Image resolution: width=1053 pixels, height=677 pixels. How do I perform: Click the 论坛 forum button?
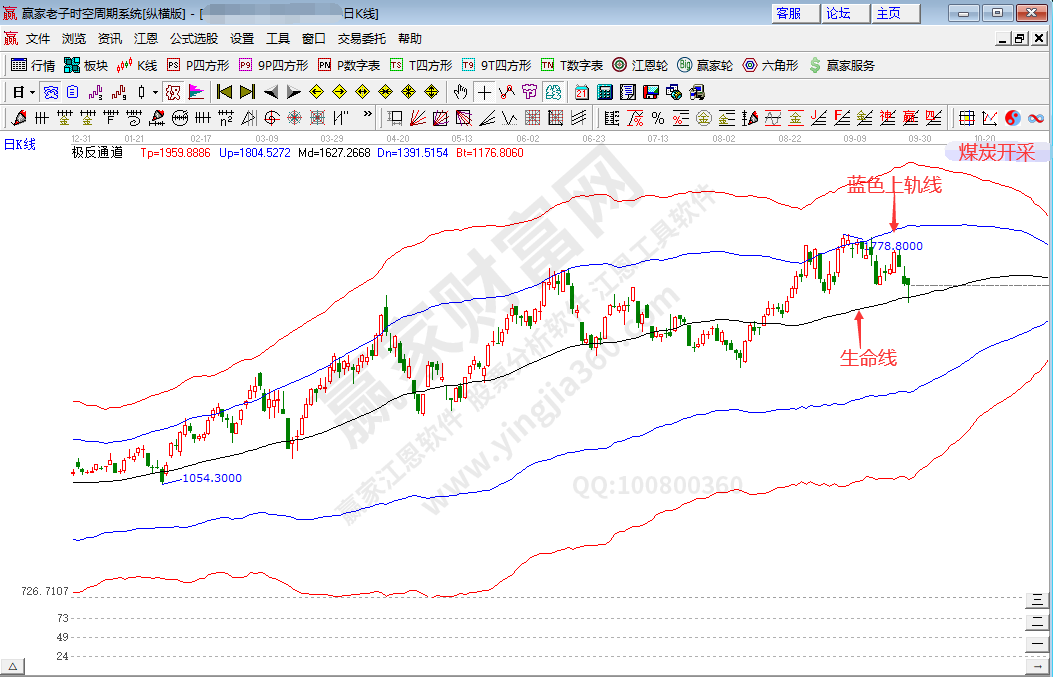point(838,13)
